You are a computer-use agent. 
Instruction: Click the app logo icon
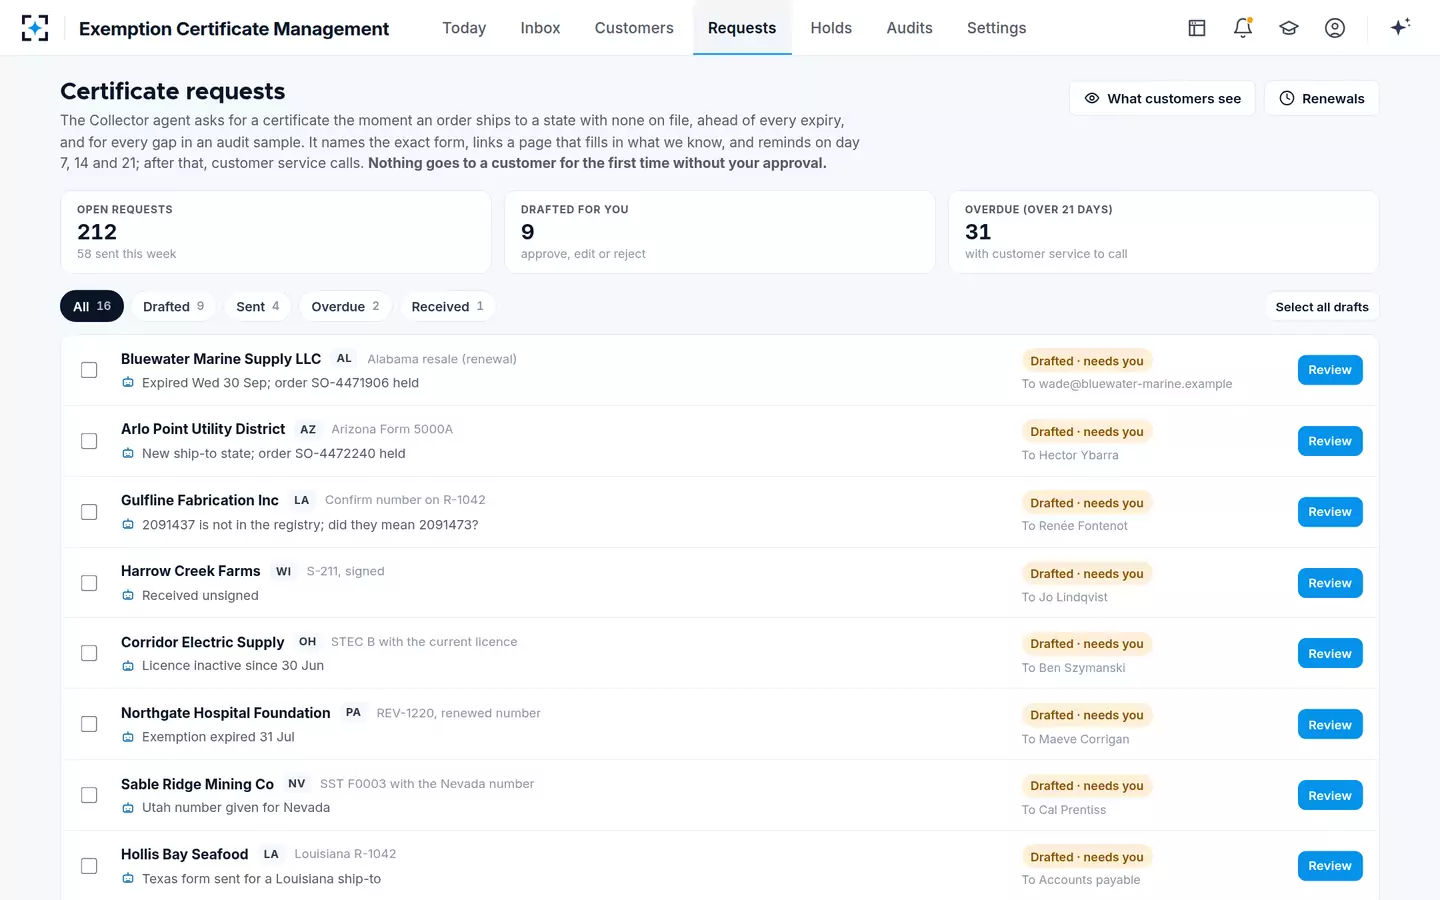coord(35,28)
